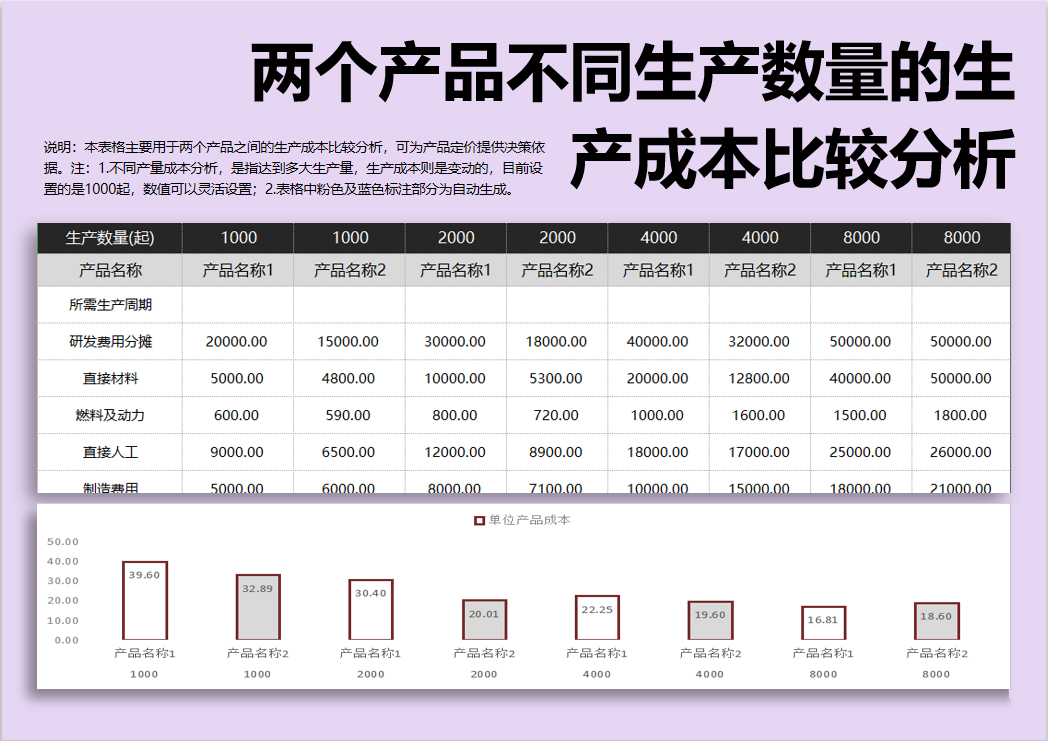Select the 生产数量(起) header cell

coord(110,238)
